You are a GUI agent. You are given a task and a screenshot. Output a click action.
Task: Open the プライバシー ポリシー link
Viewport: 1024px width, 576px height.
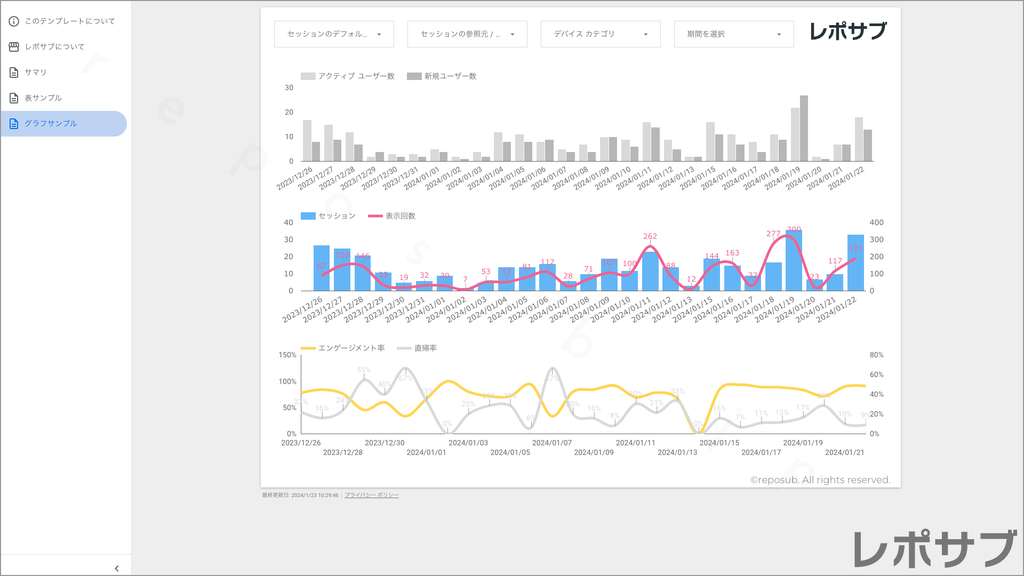coord(372,495)
